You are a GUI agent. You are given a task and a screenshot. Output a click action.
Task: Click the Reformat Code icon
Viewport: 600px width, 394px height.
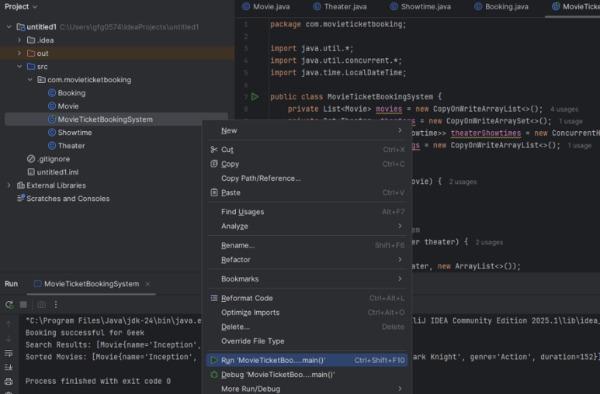coord(214,298)
